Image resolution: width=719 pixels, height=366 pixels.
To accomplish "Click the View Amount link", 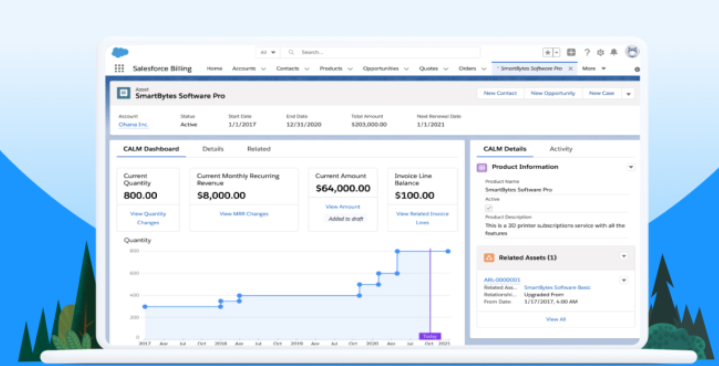I will click(343, 207).
